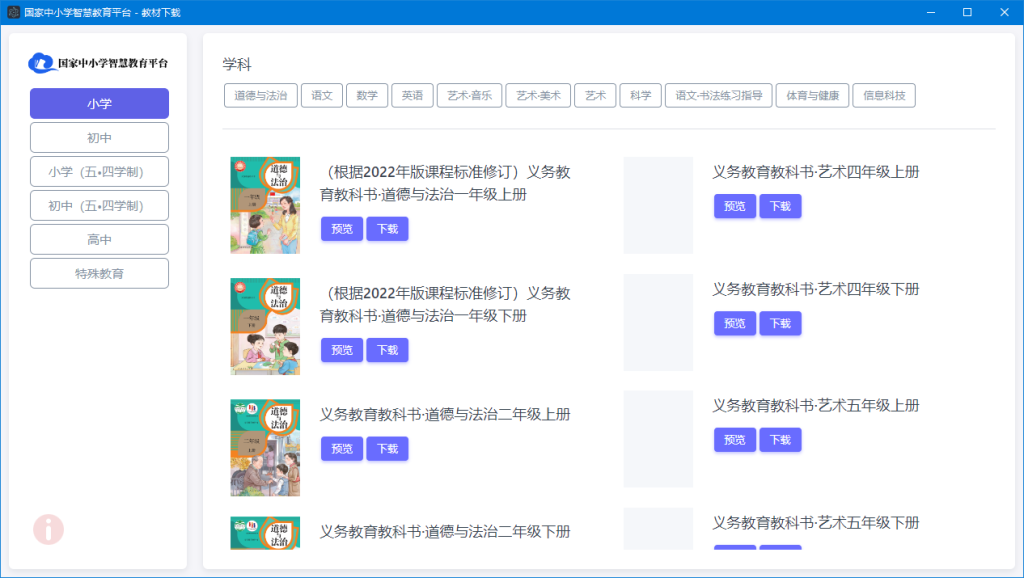Viewport: 1024px width, 578px height.
Task: Preview 艺术五年级上册 textbook
Action: coord(735,440)
